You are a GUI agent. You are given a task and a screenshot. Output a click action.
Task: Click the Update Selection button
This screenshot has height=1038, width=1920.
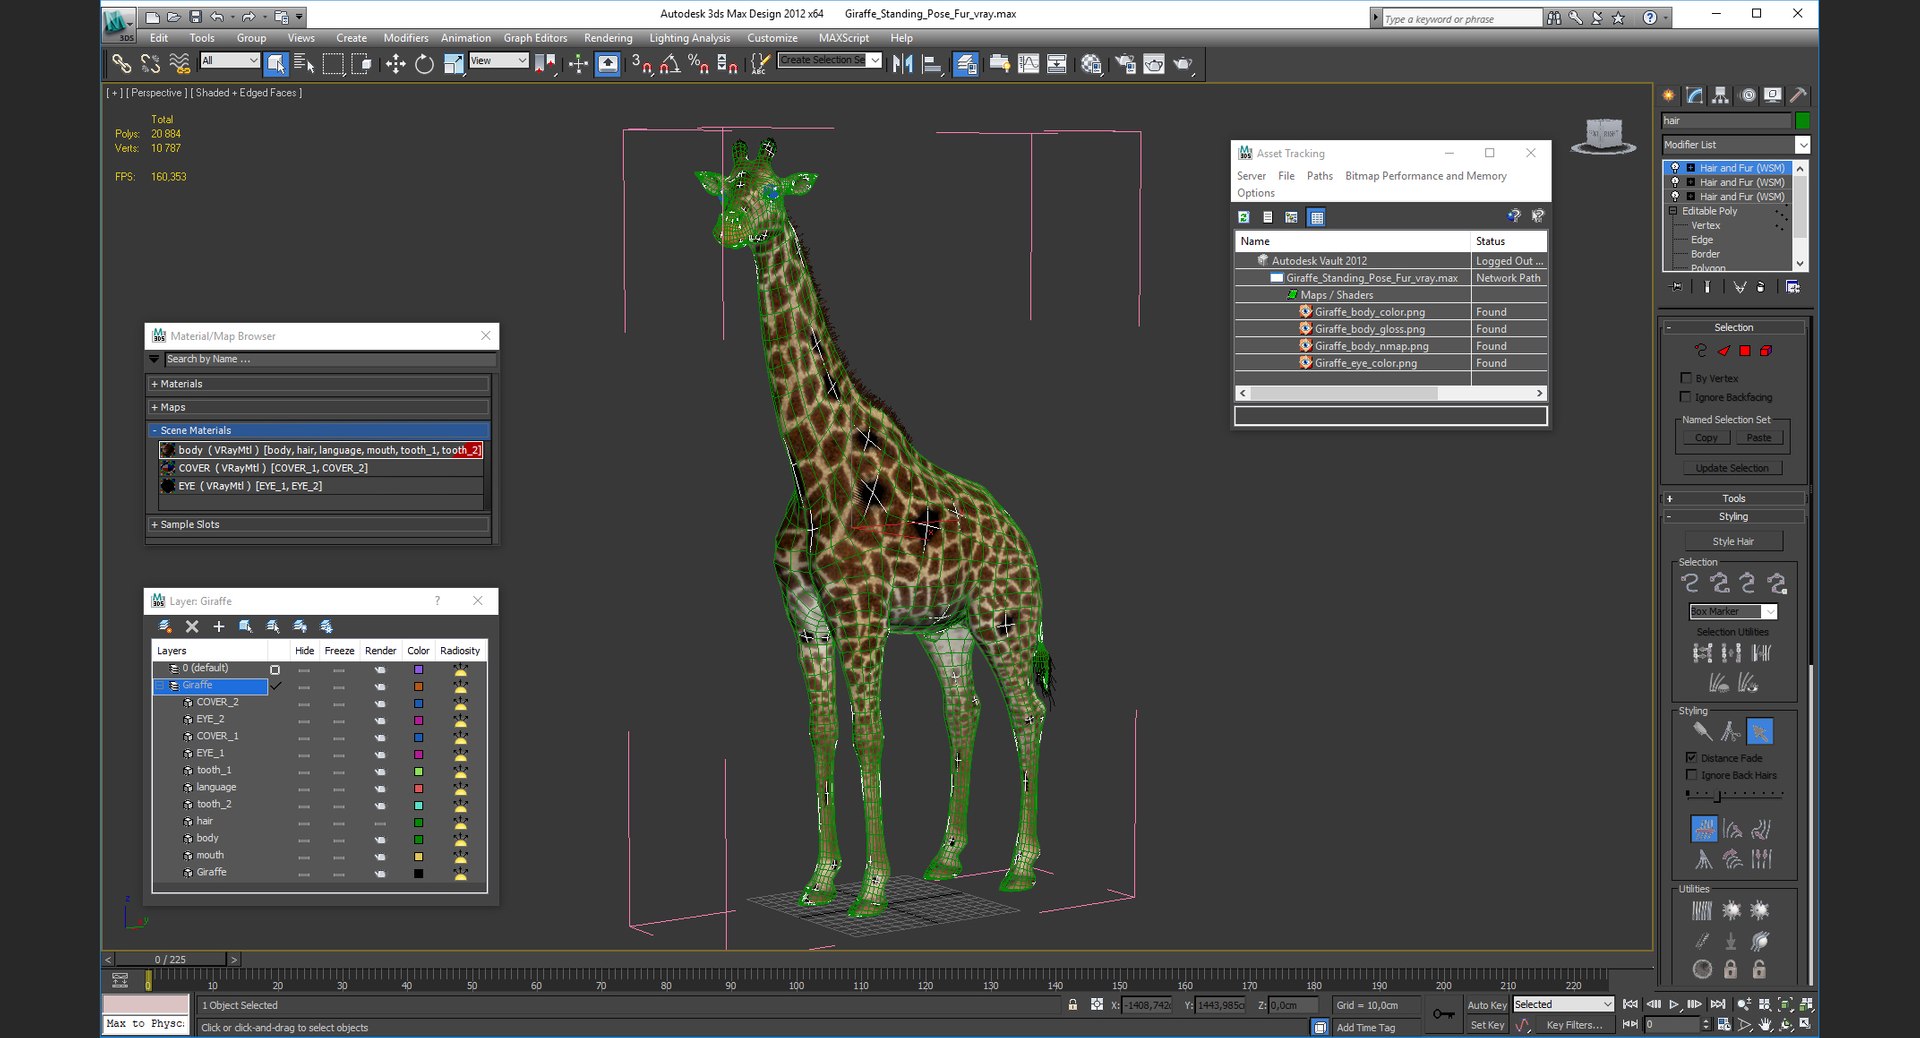[x=1732, y=468]
